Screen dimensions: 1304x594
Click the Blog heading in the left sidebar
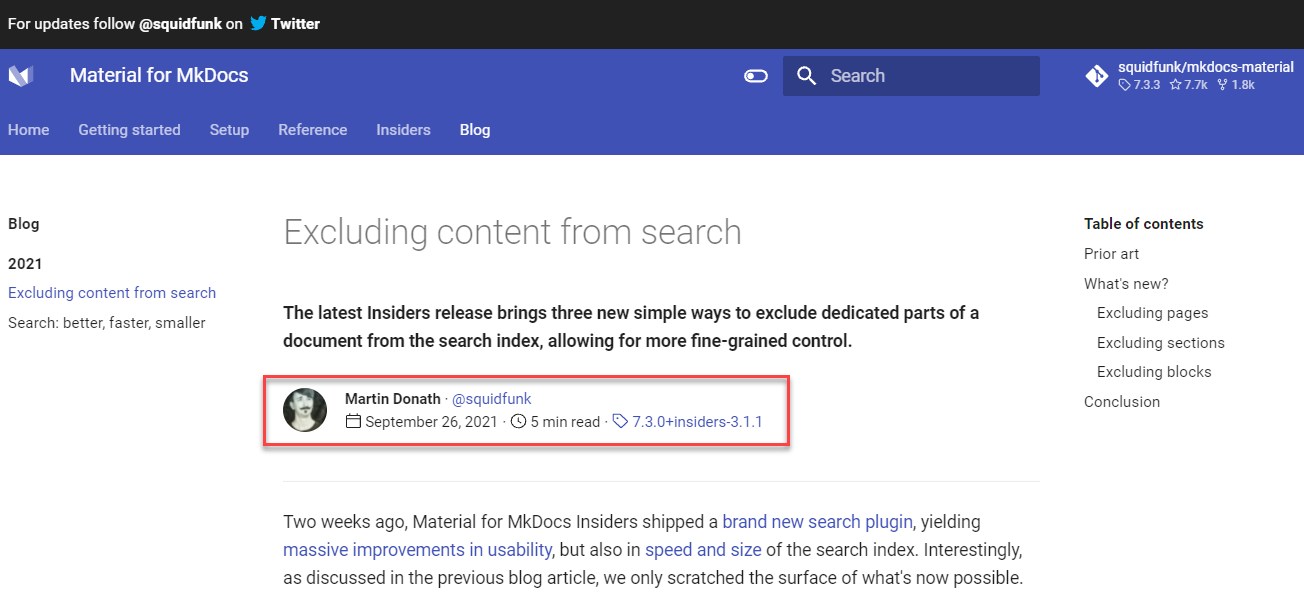point(24,224)
